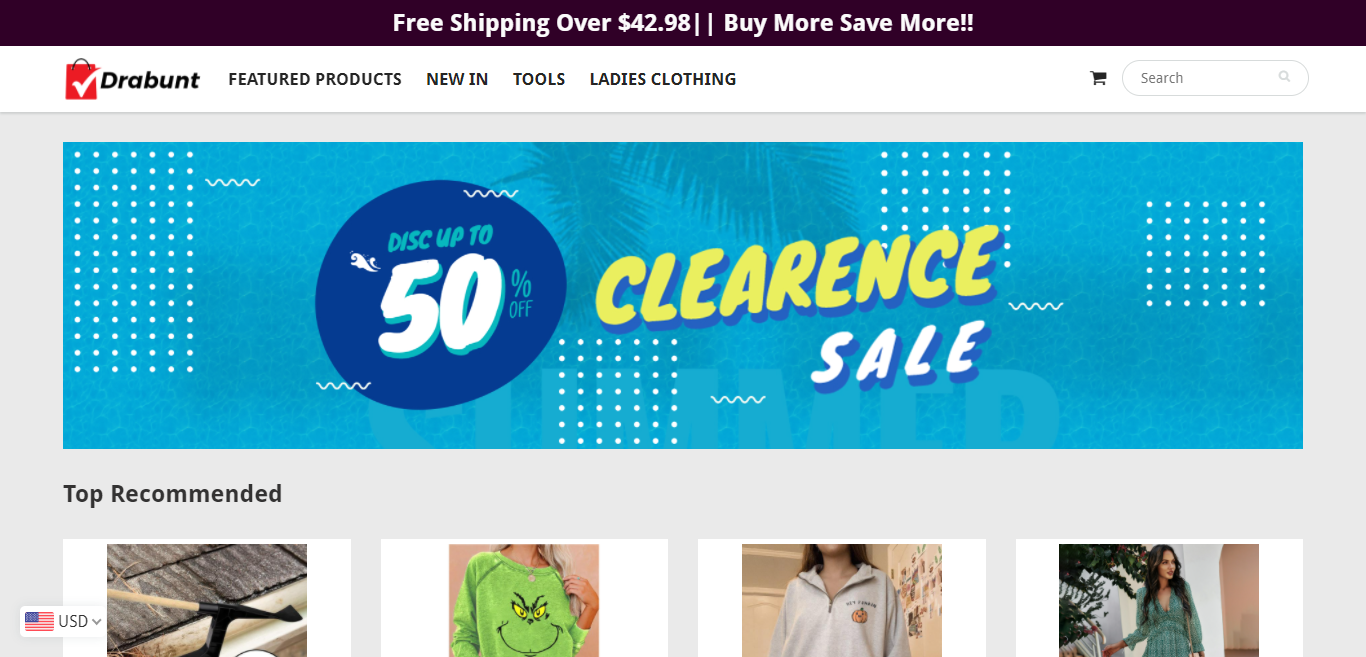1366x657 pixels.
Task: Go to New In section
Action: pyautogui.click(x=457, y=79)
